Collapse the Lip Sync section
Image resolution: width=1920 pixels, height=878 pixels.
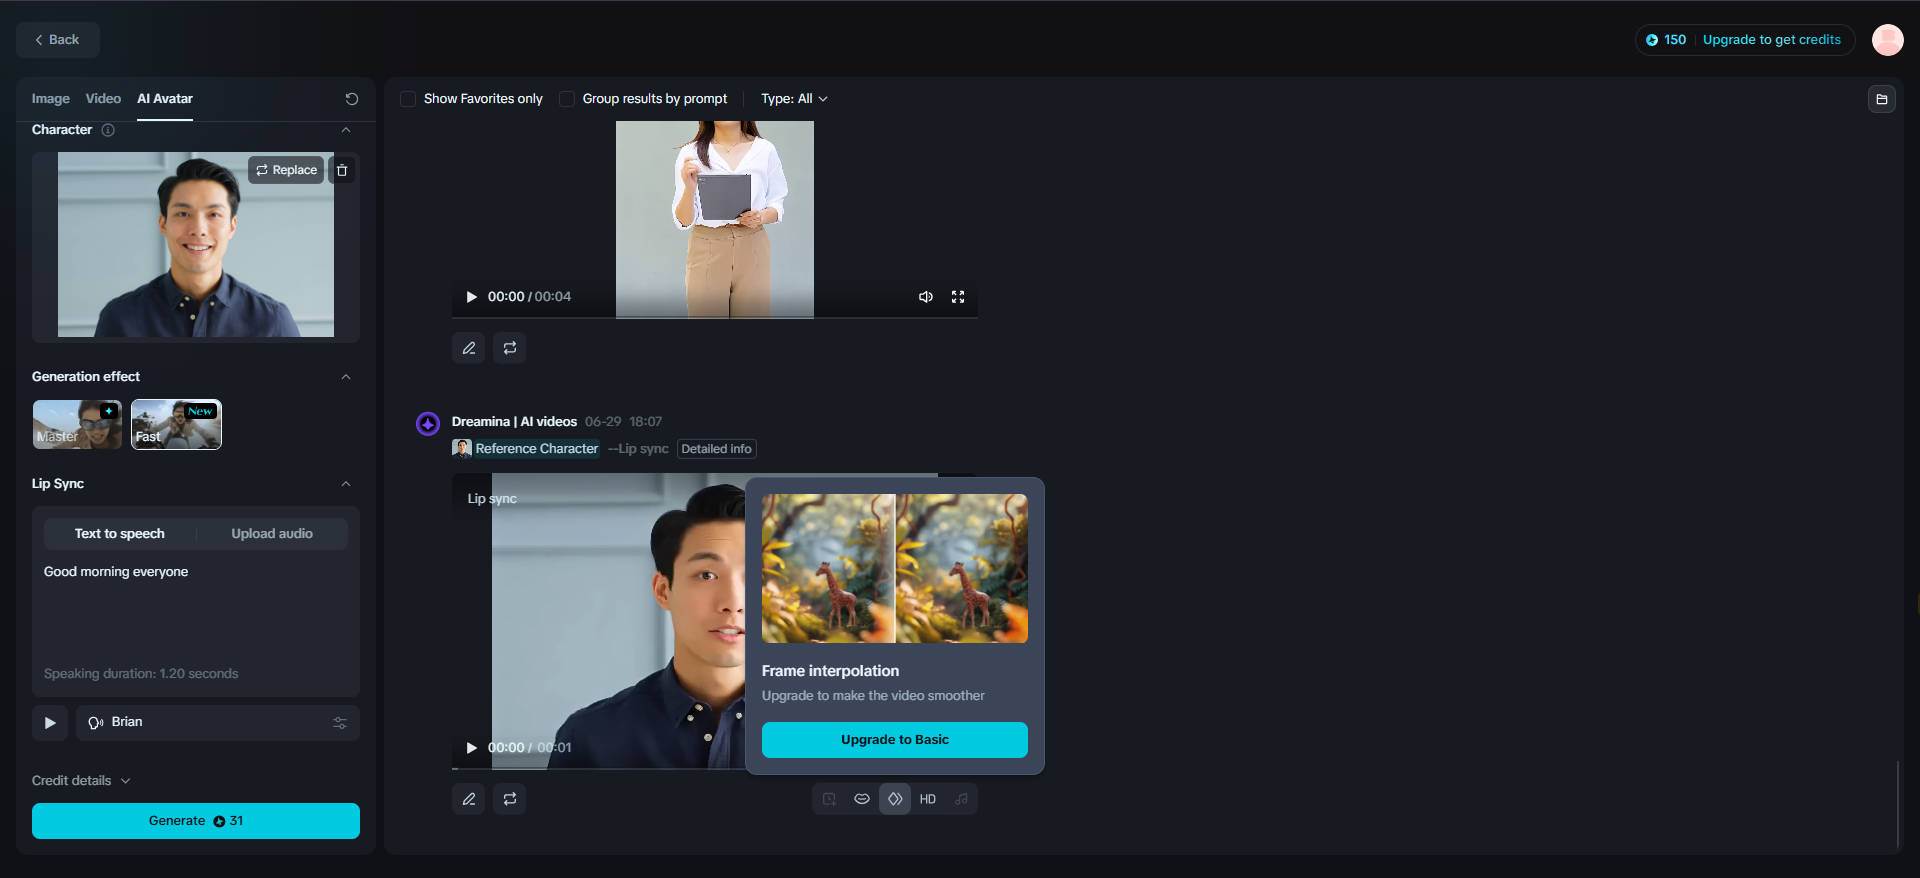tap(346, 484)
